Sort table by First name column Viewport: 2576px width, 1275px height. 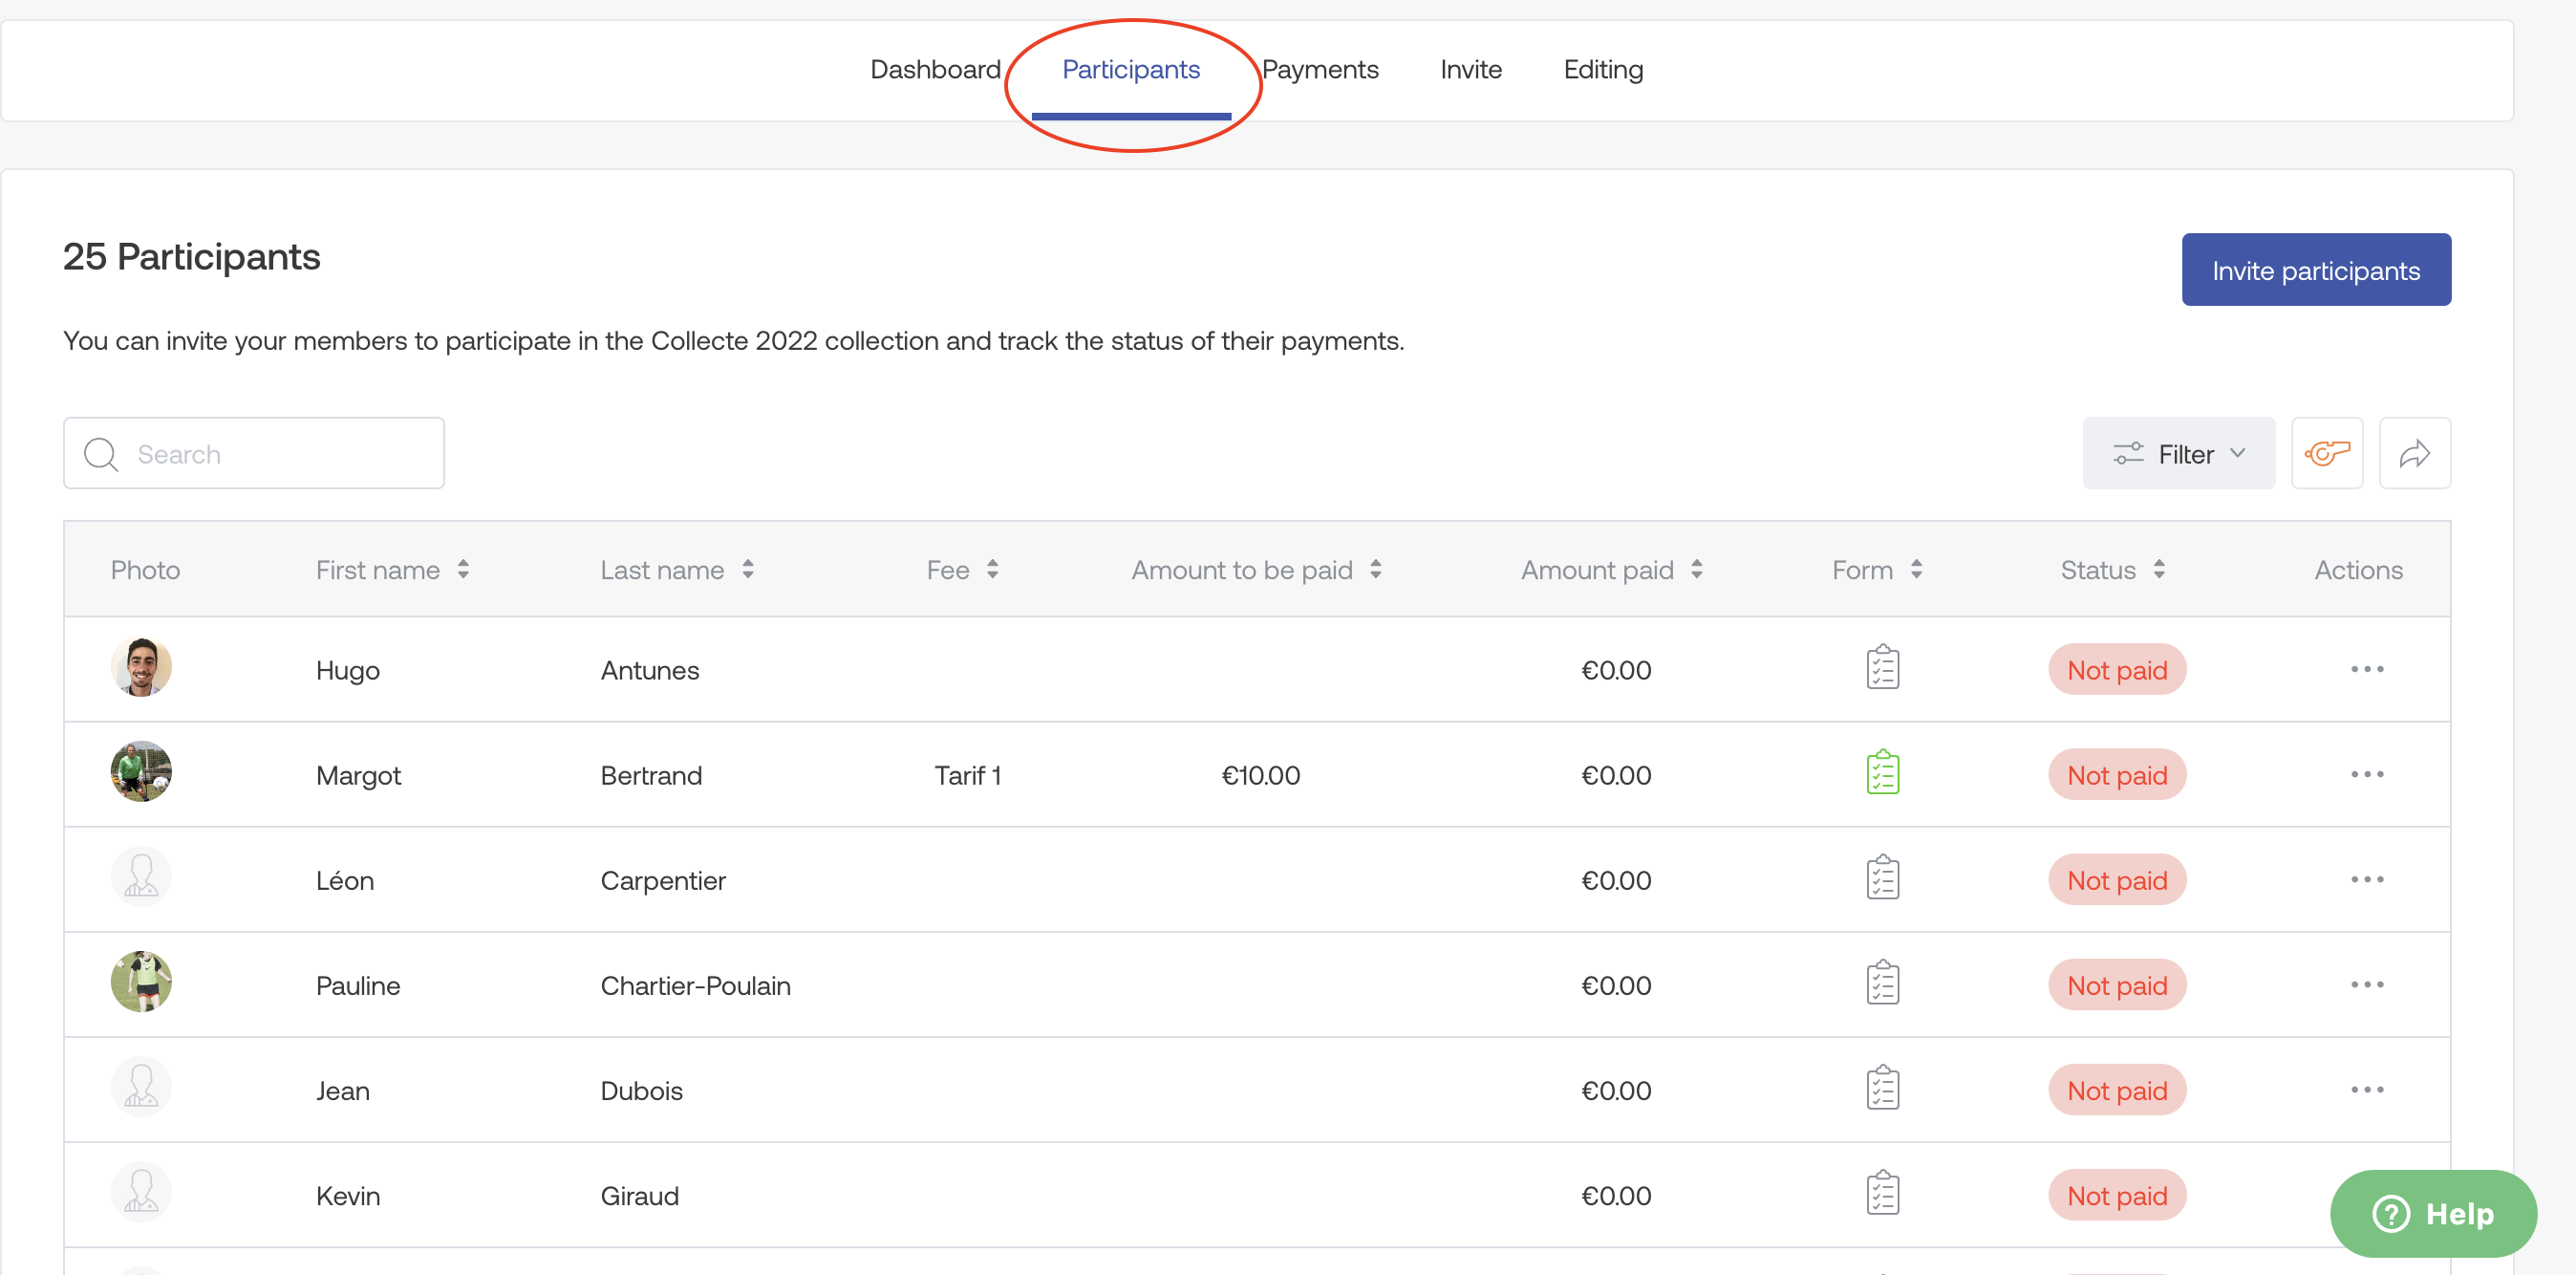(x=392, y=569)
